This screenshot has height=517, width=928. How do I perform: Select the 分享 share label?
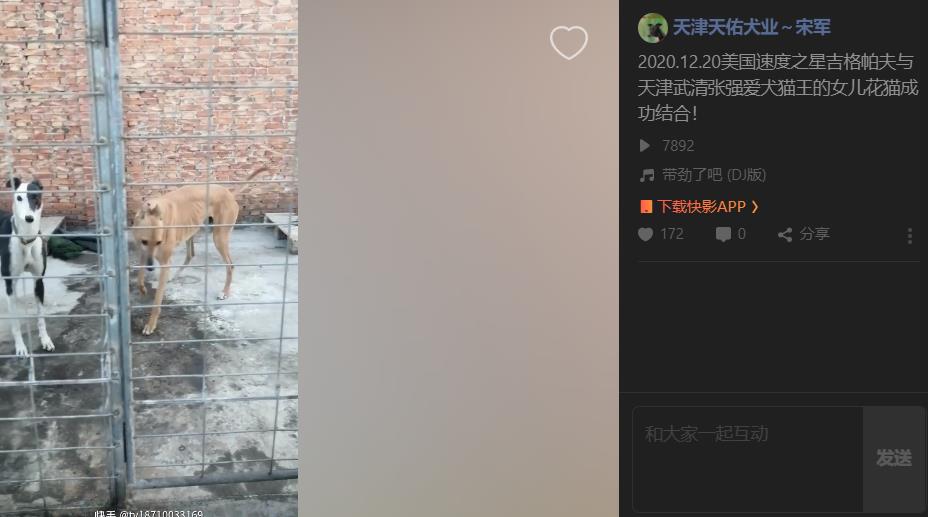[814, 234]
